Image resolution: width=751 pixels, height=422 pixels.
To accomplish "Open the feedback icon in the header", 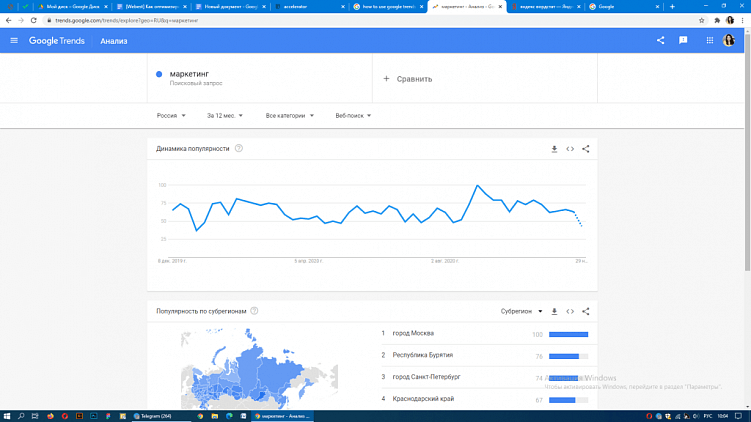I will (x=683, y=41).
